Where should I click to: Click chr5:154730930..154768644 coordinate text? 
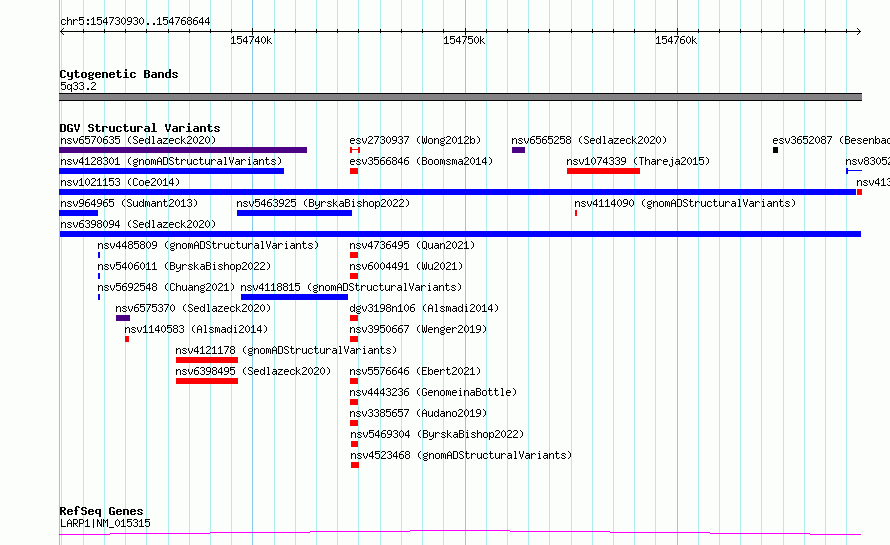click(135, 21)
